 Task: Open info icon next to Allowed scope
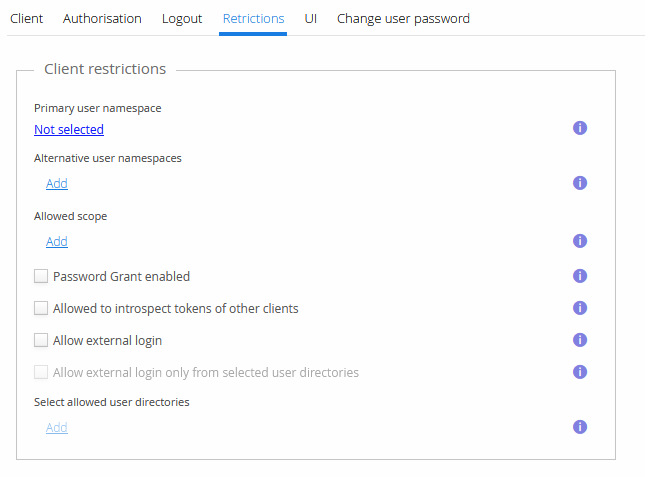(x=579, y=241)
